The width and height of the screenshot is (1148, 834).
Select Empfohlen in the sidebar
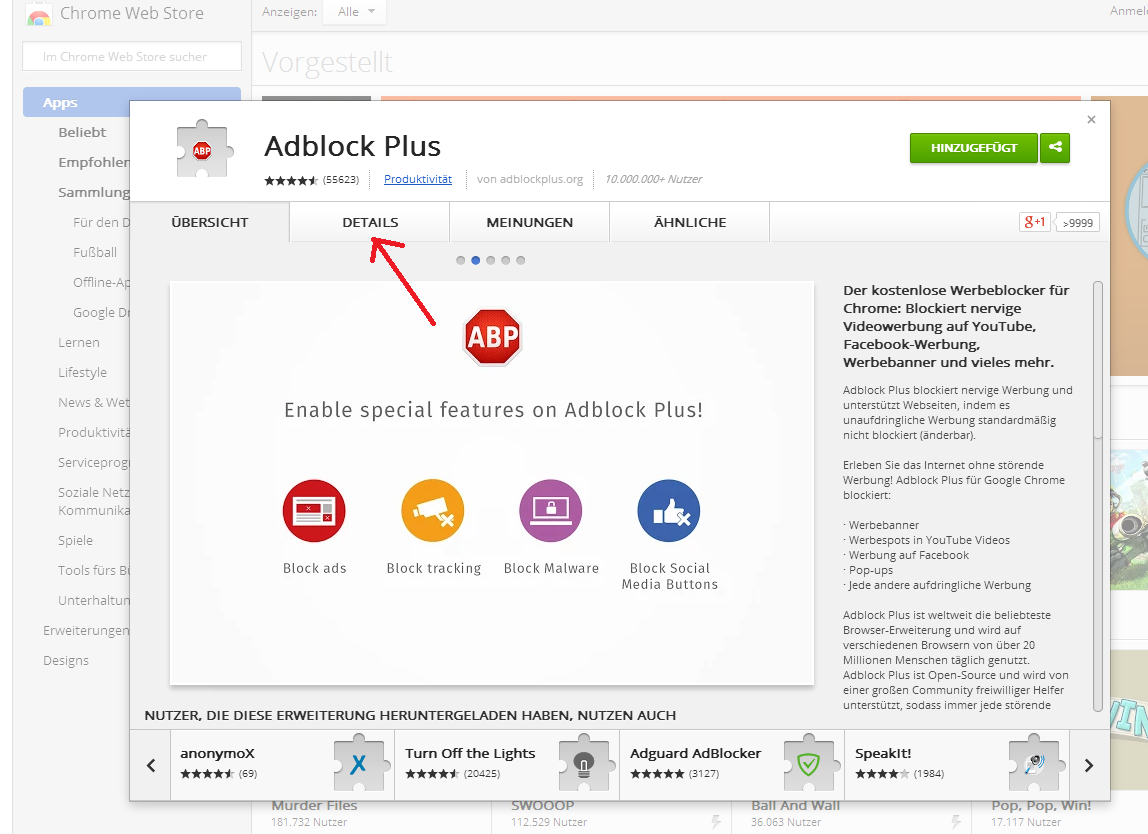[94, 162]
